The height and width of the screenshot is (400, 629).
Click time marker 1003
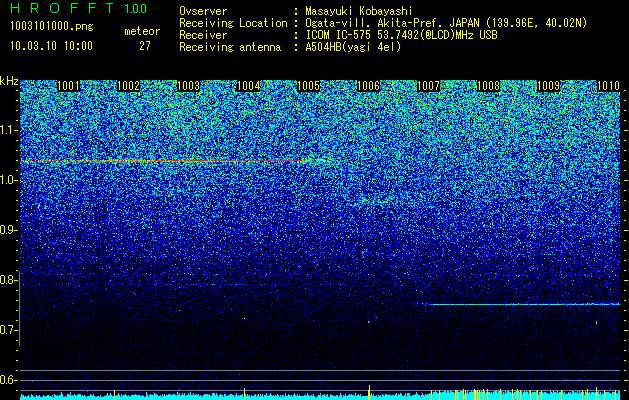(189, 86)
